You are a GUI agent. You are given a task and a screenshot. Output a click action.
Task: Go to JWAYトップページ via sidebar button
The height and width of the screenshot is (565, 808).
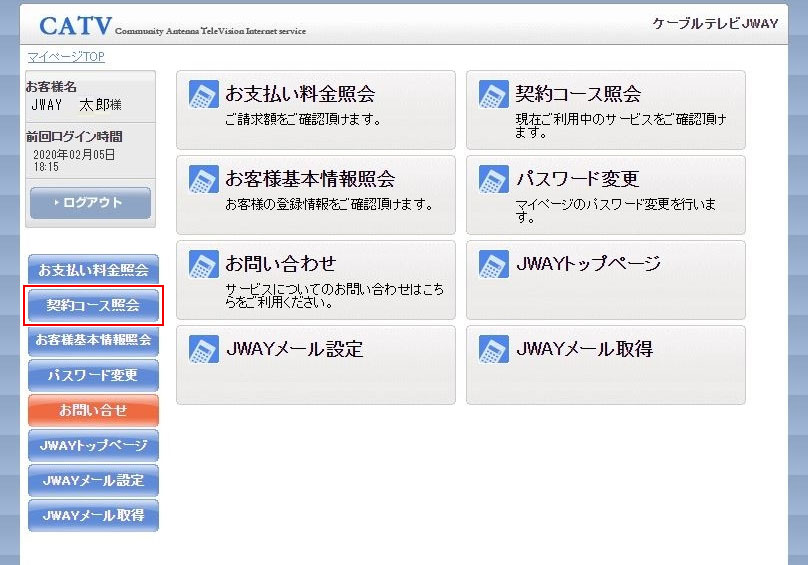(x=93, y=445)
